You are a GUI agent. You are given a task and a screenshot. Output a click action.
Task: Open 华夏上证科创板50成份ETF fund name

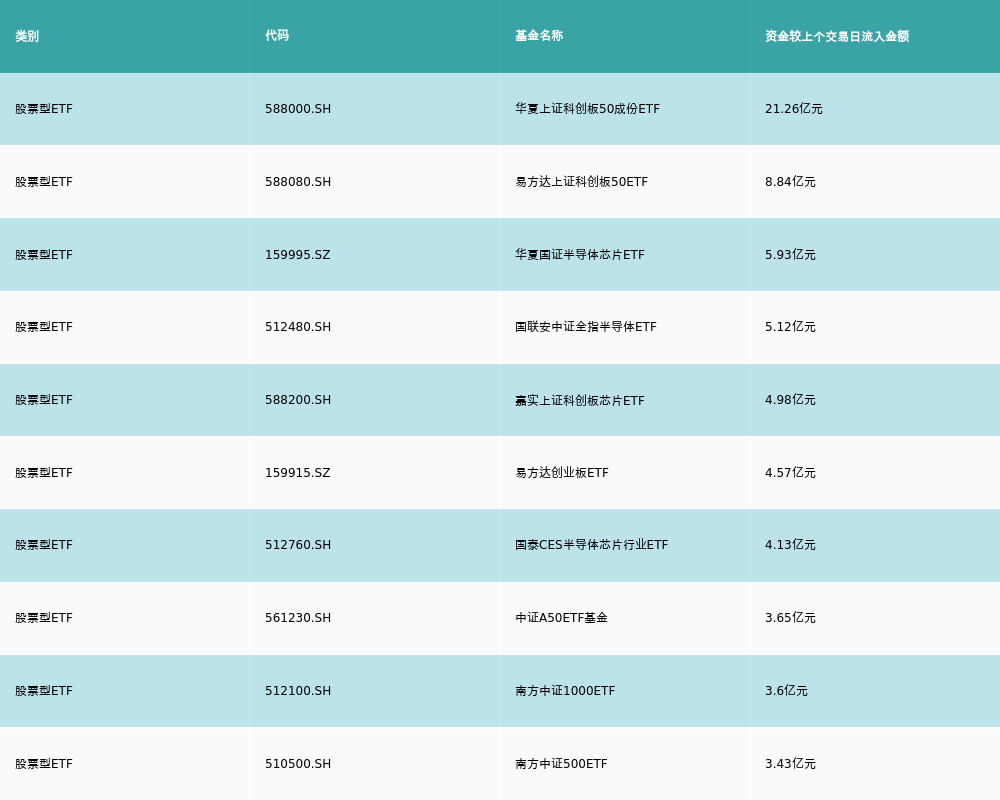coord(587,109)
